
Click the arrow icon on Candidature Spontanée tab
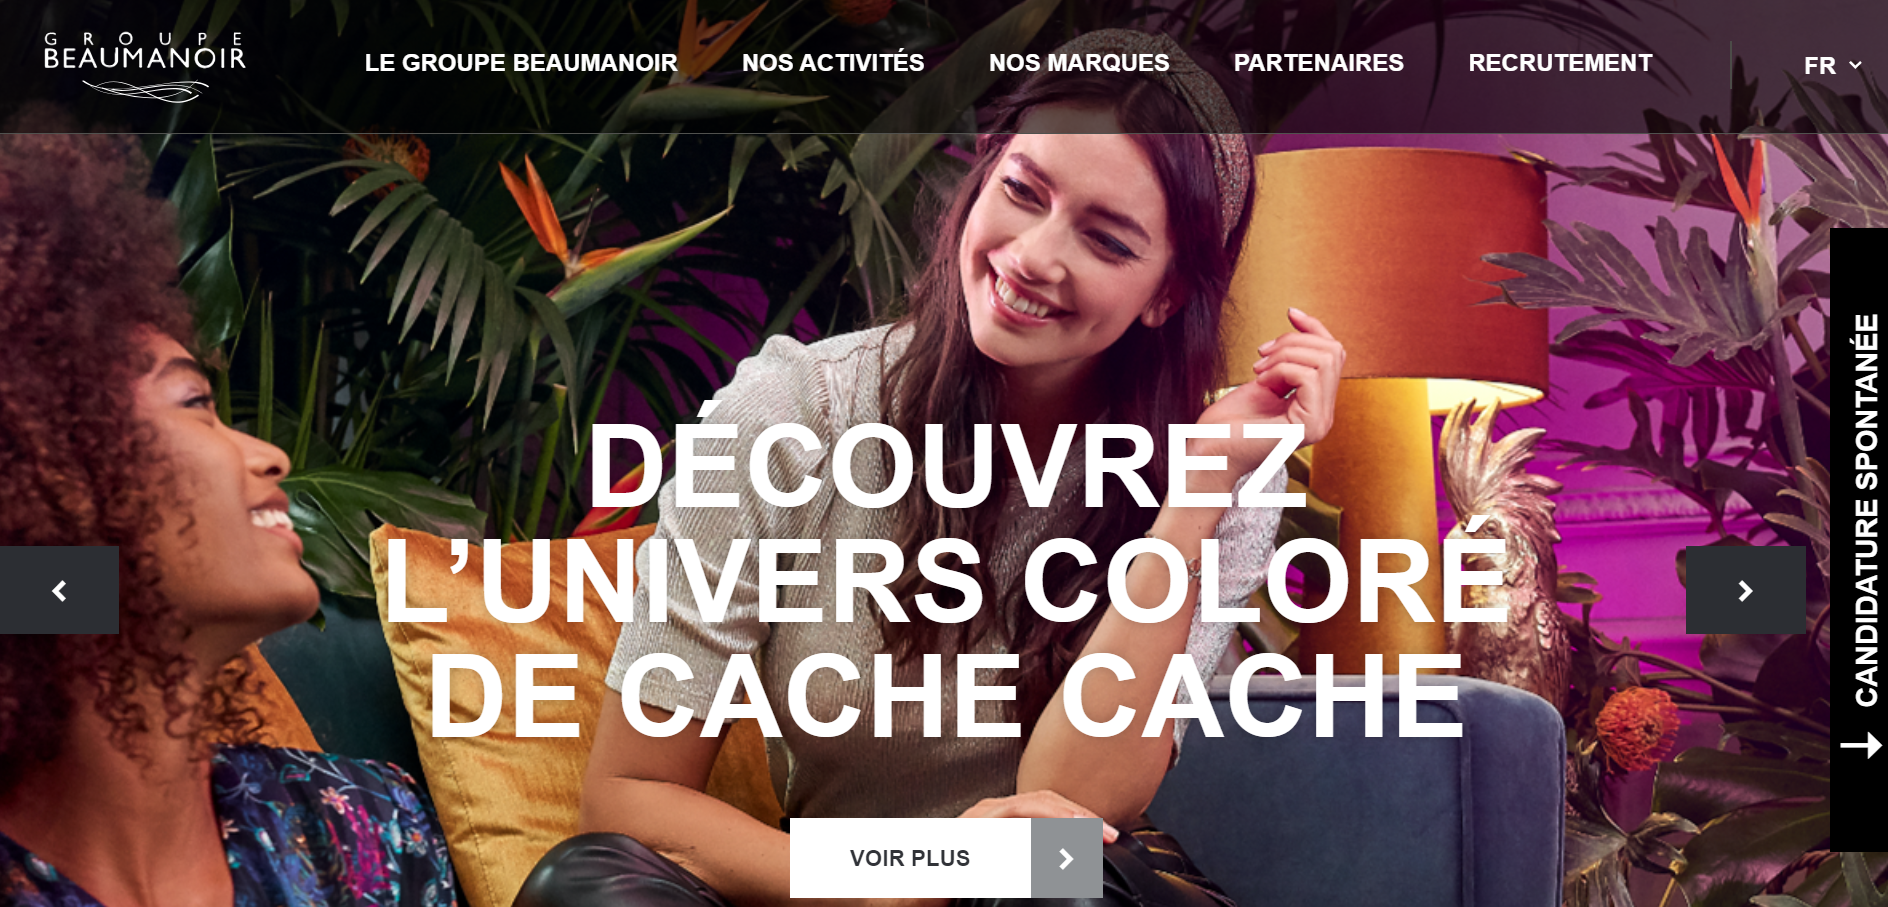coord(1861,746)
